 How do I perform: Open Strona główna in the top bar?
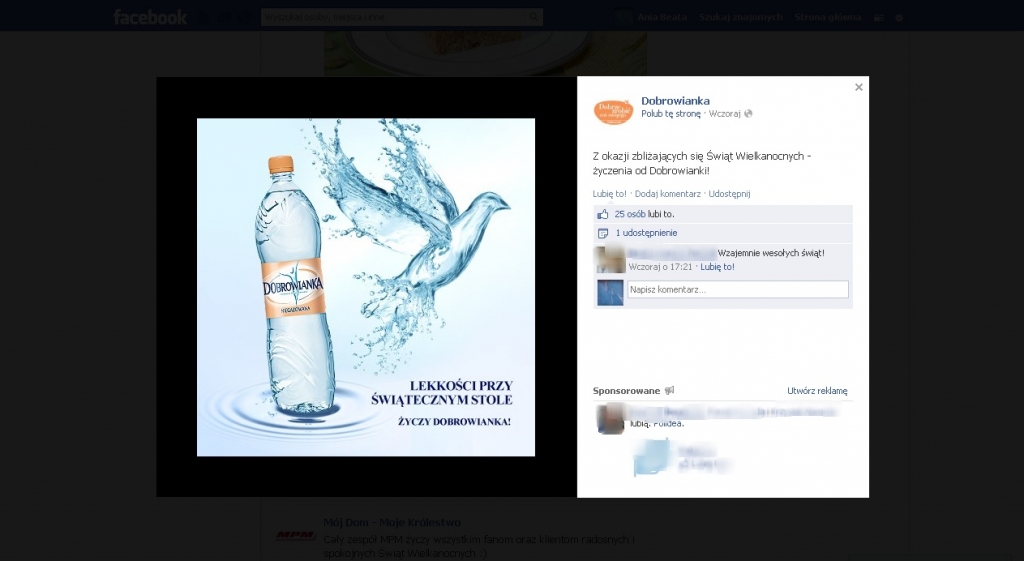[x=827, y=18]
